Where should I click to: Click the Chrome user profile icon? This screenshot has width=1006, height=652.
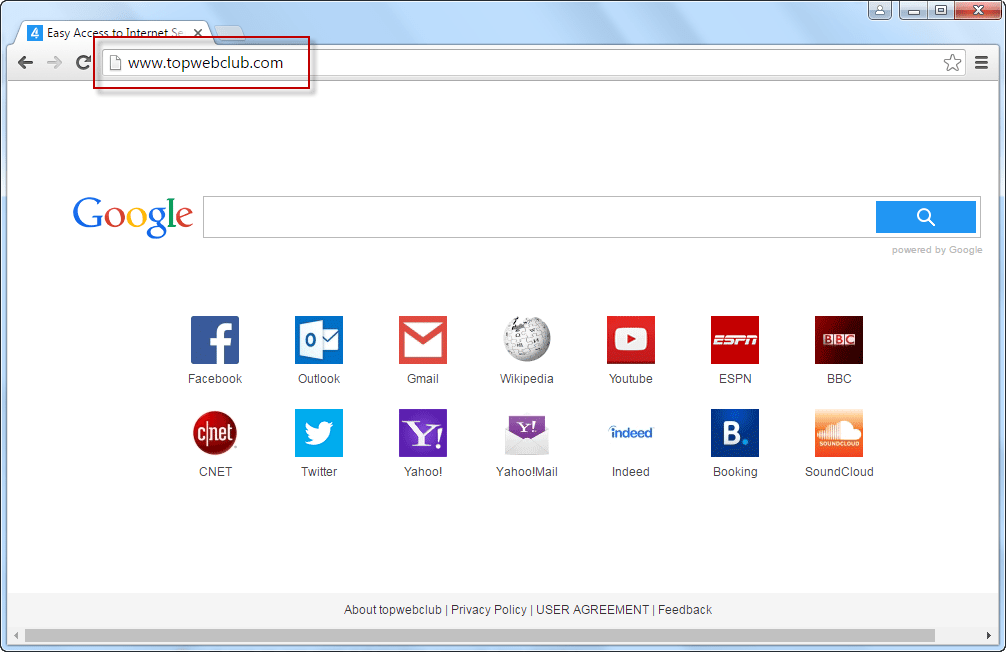[880, 10]
